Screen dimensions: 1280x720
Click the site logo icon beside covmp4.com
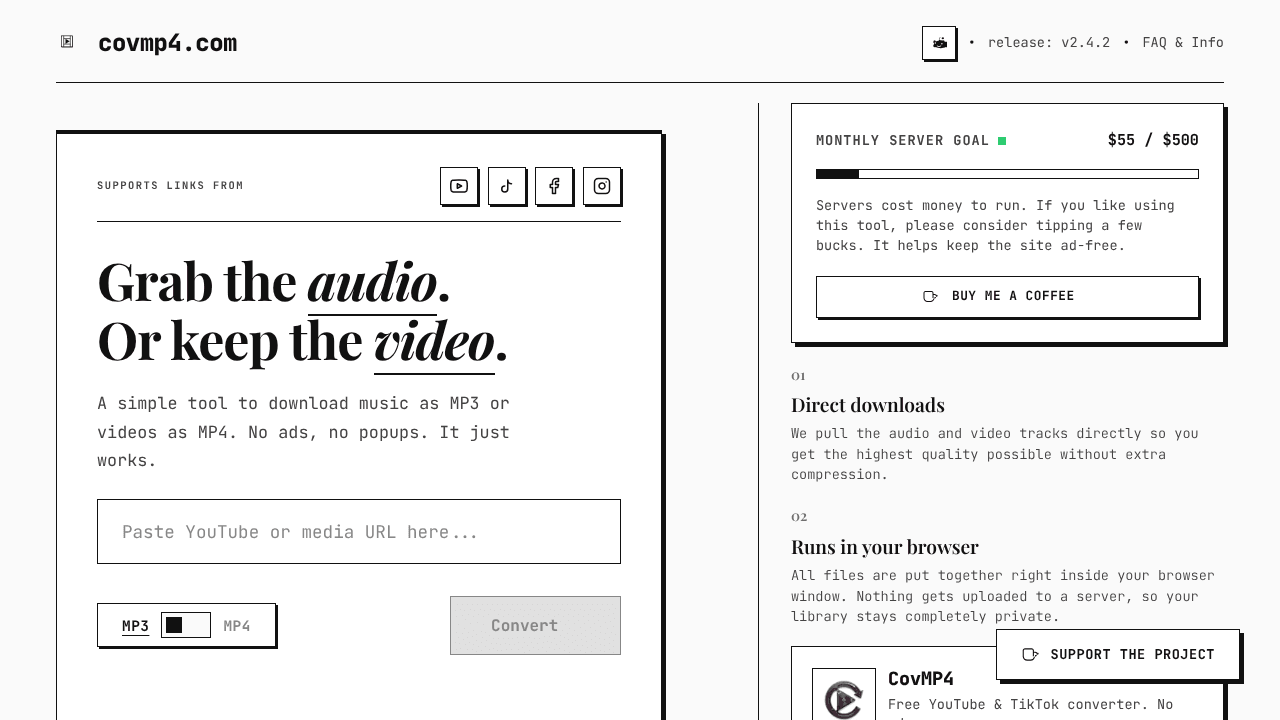[x=67, y=42]
